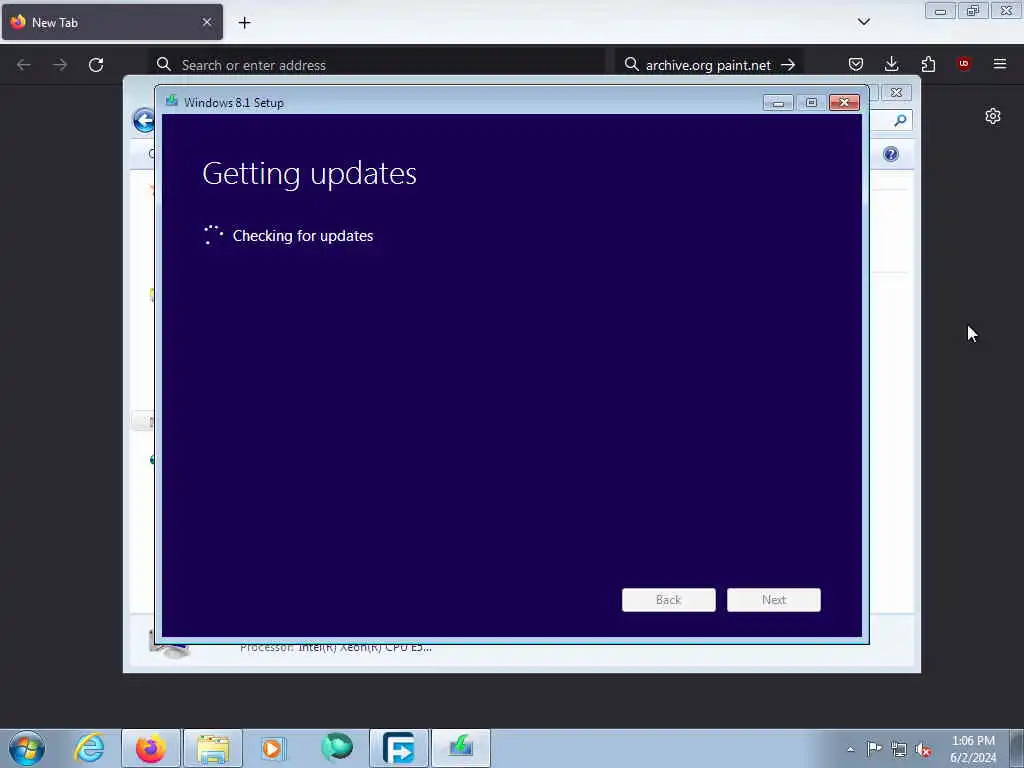Viewport: 1024px width, 768px height.
Task: Focus the Search or enter address field
Action: coord(377,65)
